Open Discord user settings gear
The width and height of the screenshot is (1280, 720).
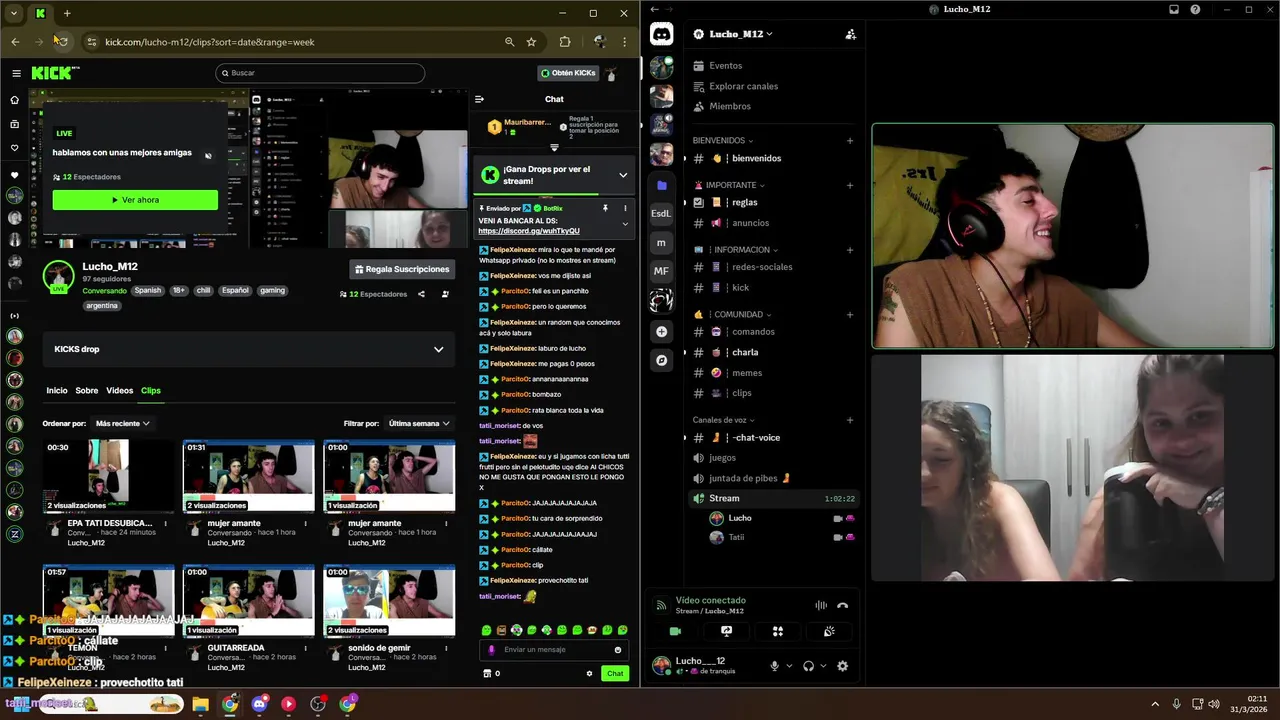click(842, 666)
